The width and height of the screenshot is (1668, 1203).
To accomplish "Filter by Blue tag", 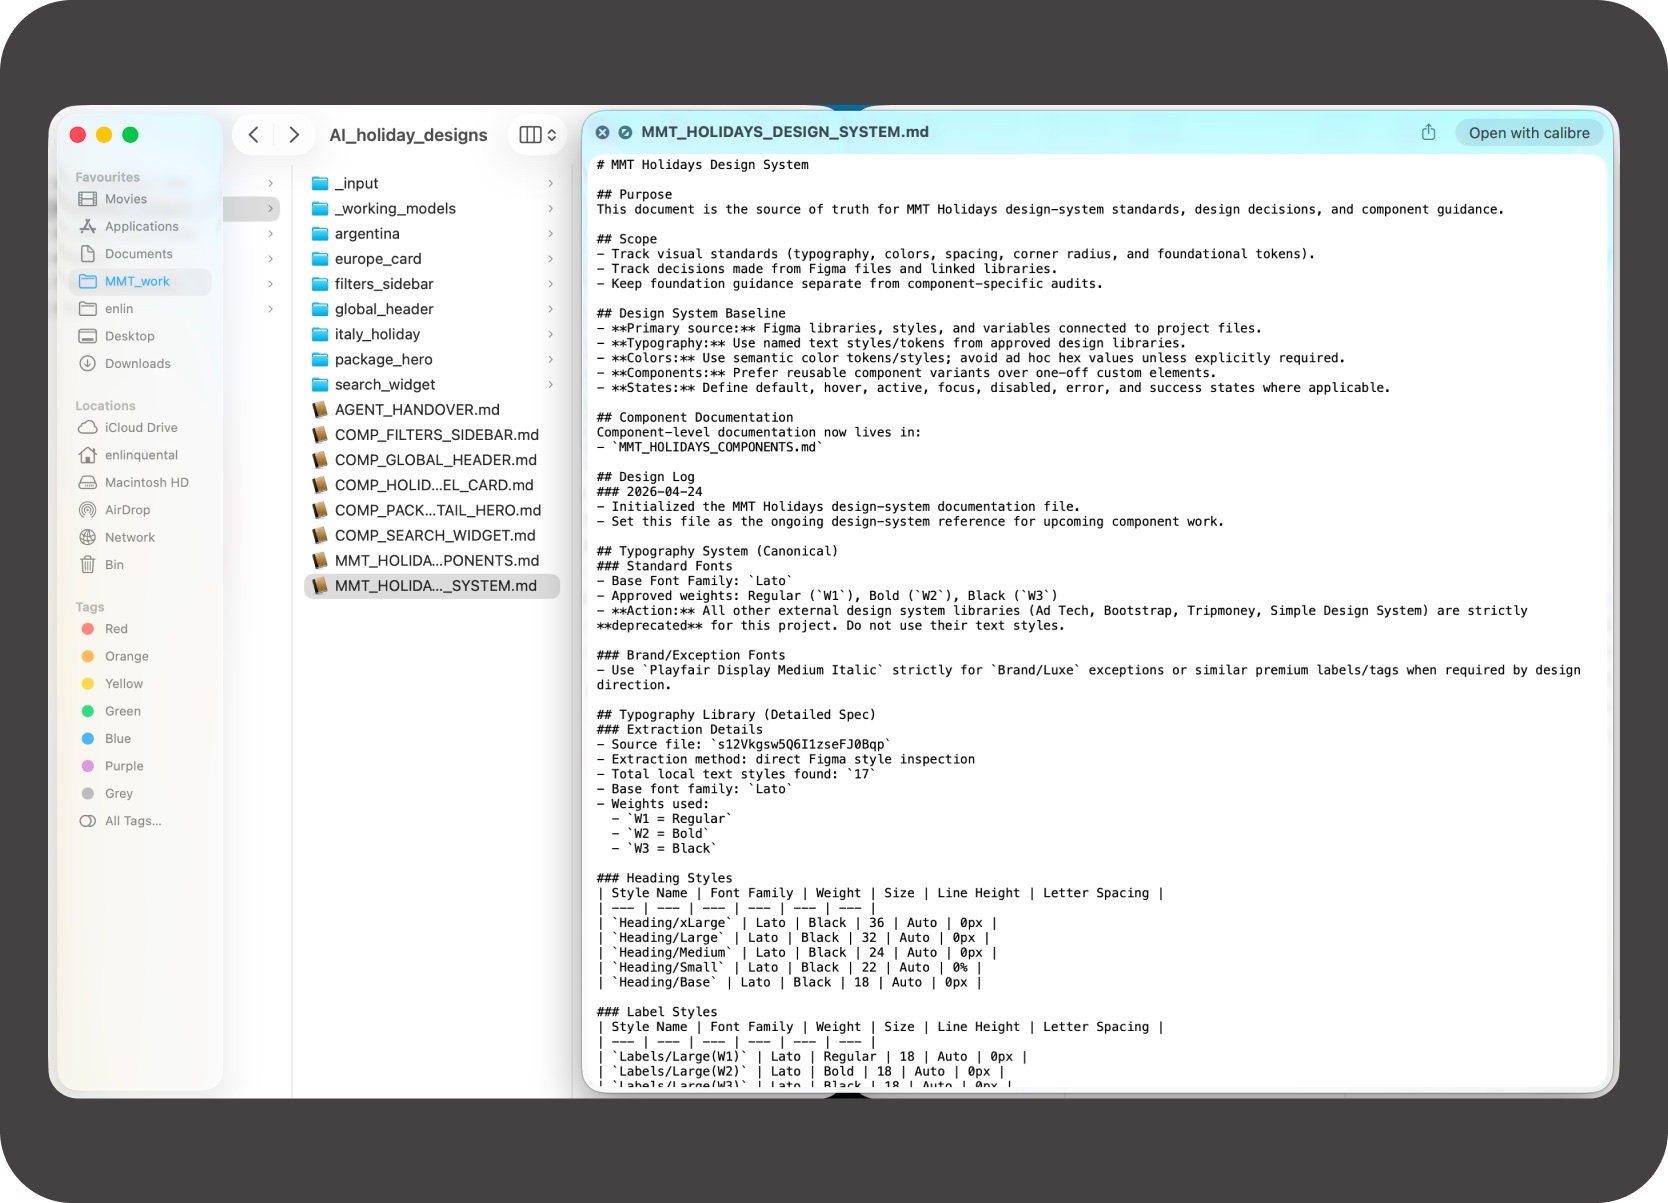I will coord(140,739).
